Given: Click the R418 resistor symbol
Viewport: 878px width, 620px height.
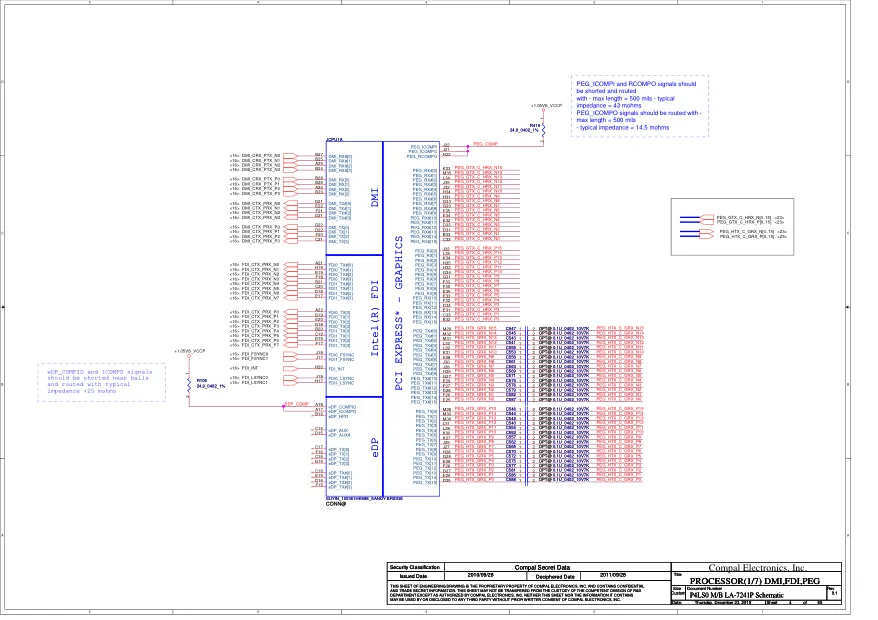Looking at the screenshot, I should click(543, 130).
